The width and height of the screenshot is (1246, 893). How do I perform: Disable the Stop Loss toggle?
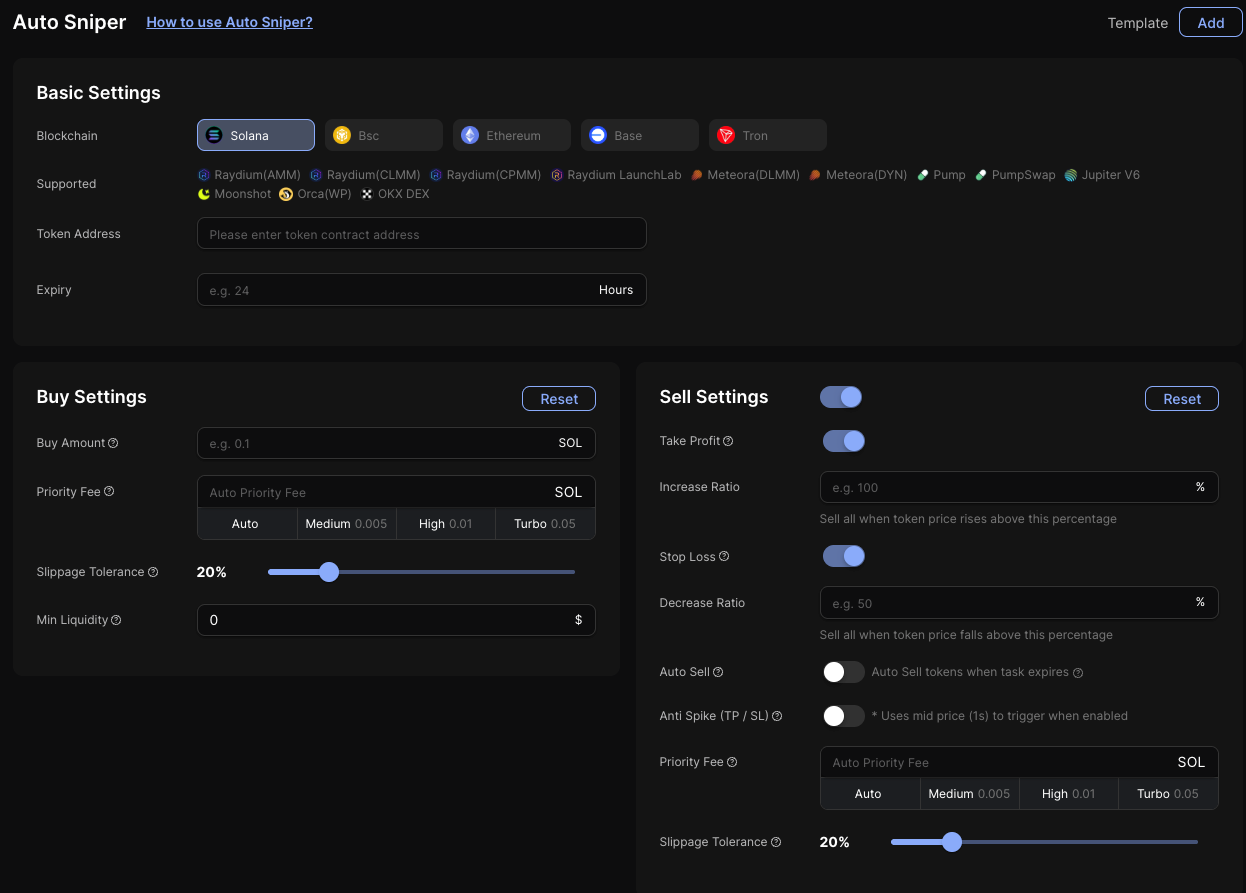[844, 556]
